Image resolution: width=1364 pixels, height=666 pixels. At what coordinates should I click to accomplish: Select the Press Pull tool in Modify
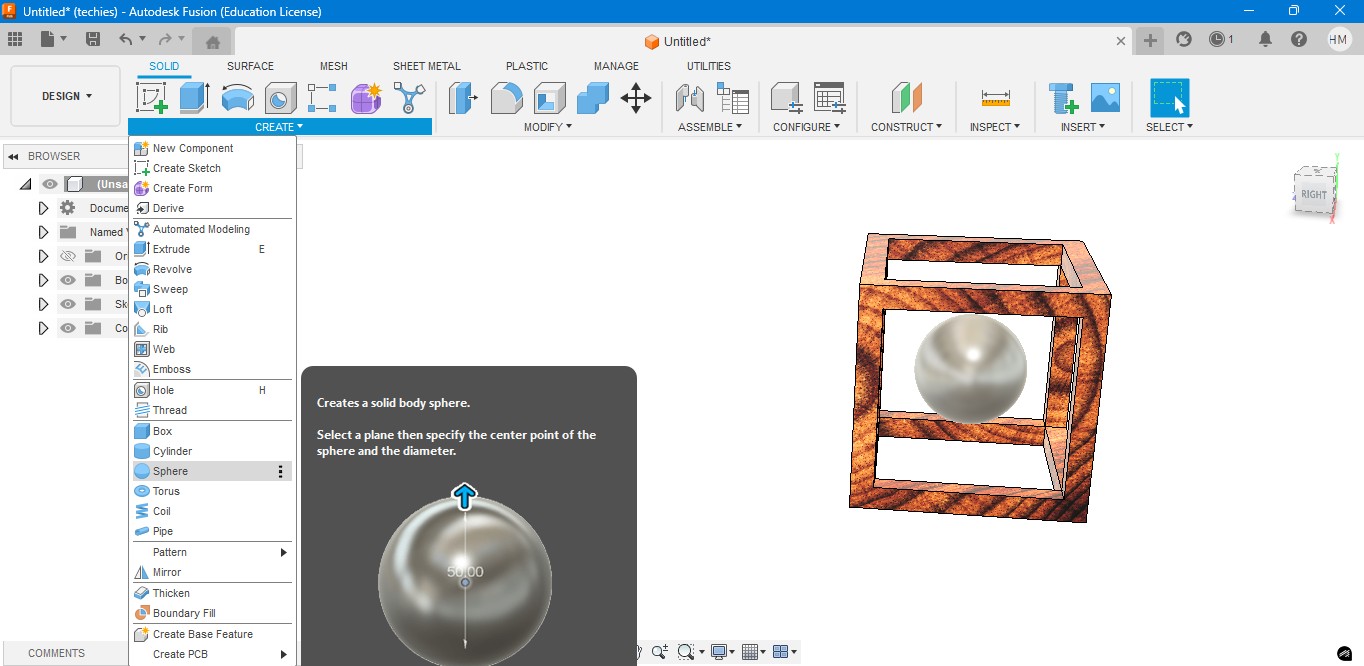coord(461,97)
